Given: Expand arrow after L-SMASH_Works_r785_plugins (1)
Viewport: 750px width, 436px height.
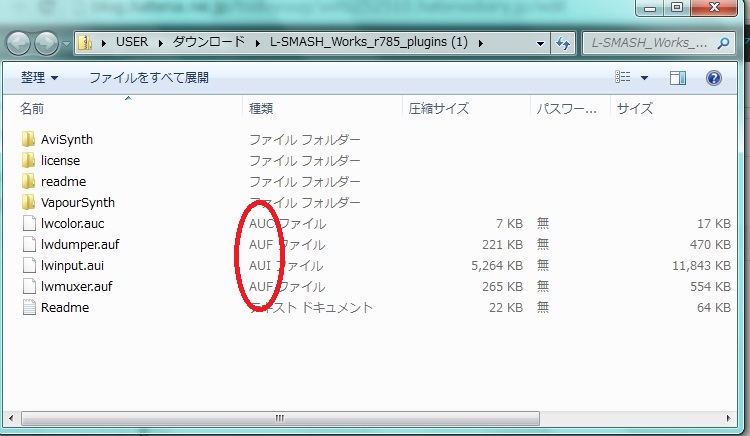Looking at the screenshot, I should (480, 43).
